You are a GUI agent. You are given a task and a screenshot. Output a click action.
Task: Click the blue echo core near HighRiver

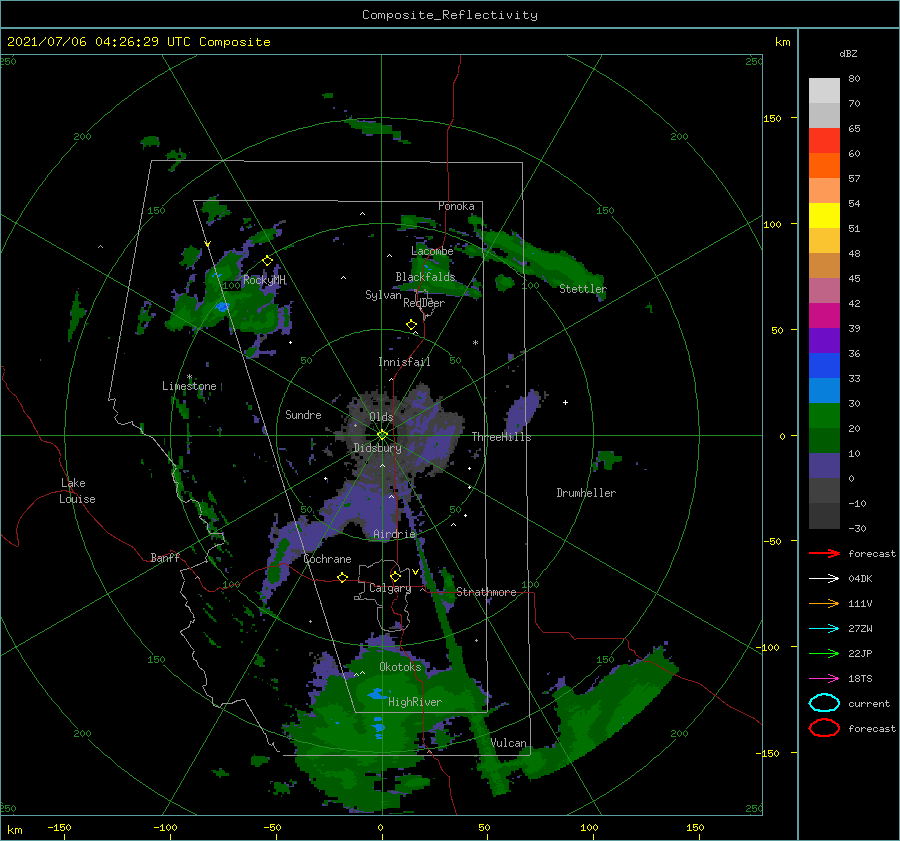tap(377, 695)
